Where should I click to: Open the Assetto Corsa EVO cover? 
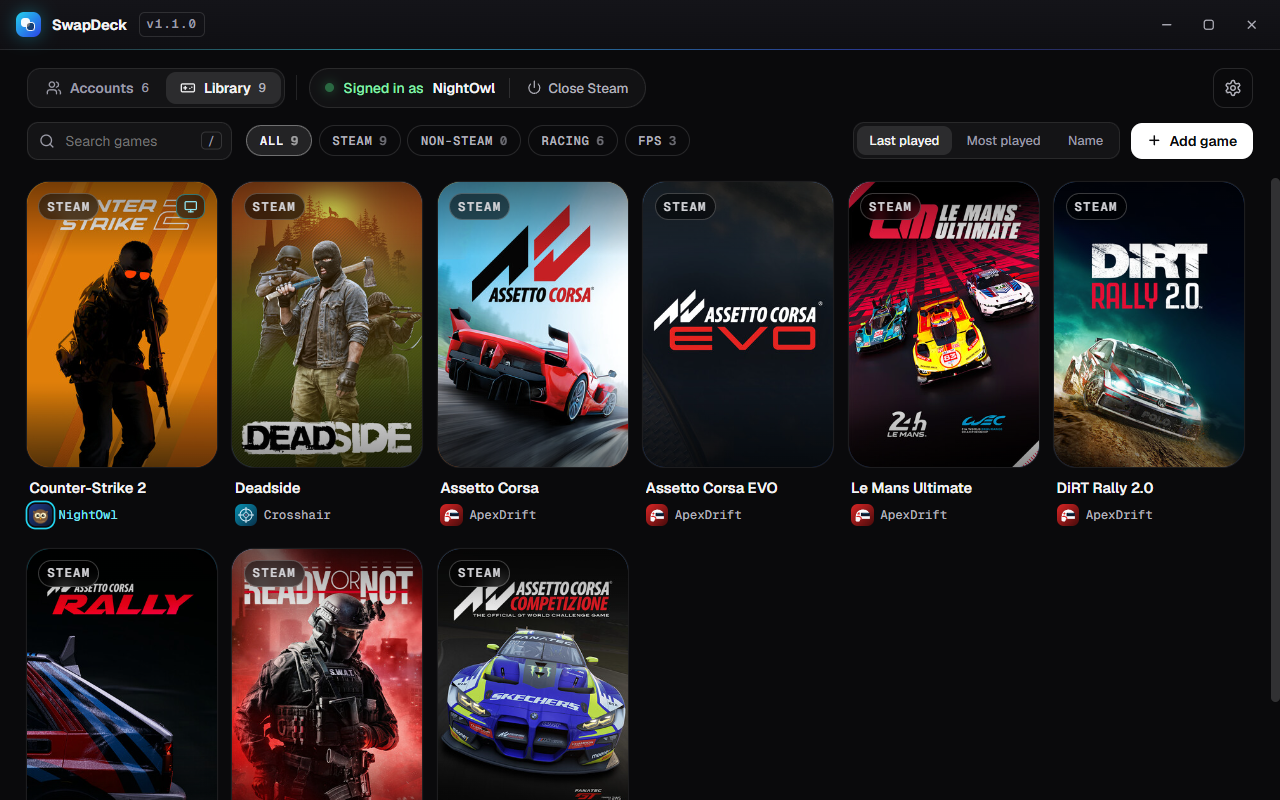point(738,324)
